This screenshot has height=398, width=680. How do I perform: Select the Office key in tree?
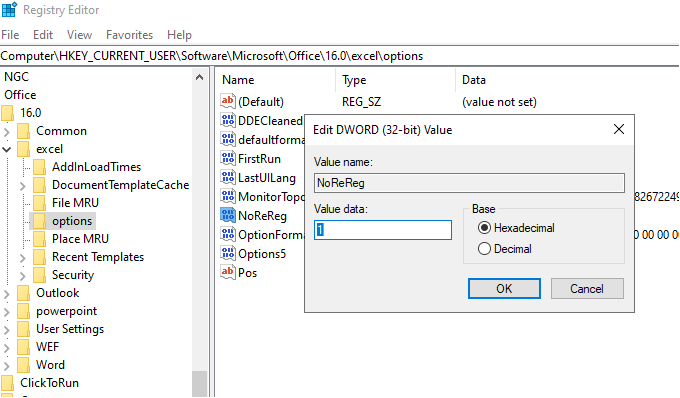(x=20, y=95)
